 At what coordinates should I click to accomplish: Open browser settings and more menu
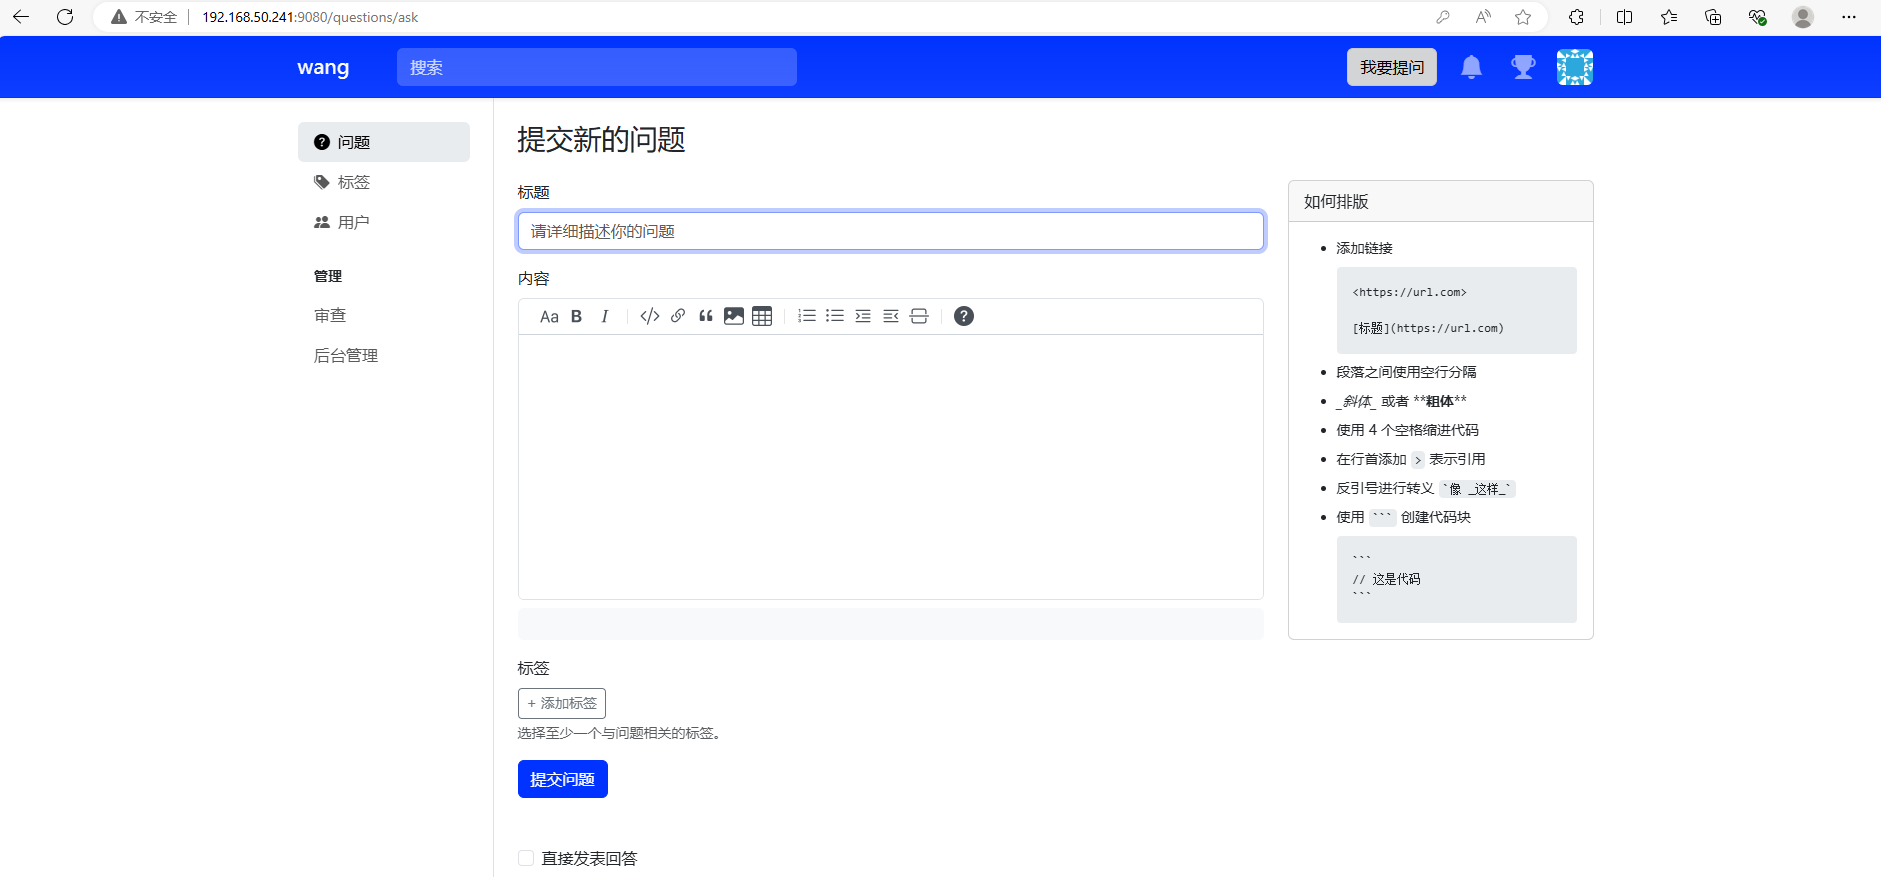[x=1849, y=17]
